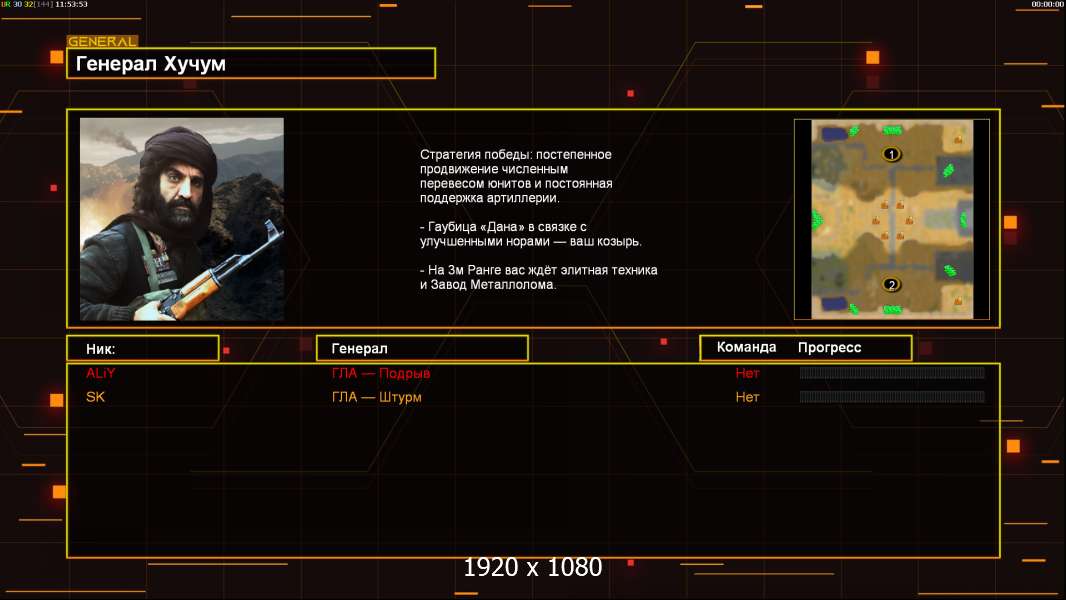
Task: Click the GENERAL label tag
Action: click(103, 41)
